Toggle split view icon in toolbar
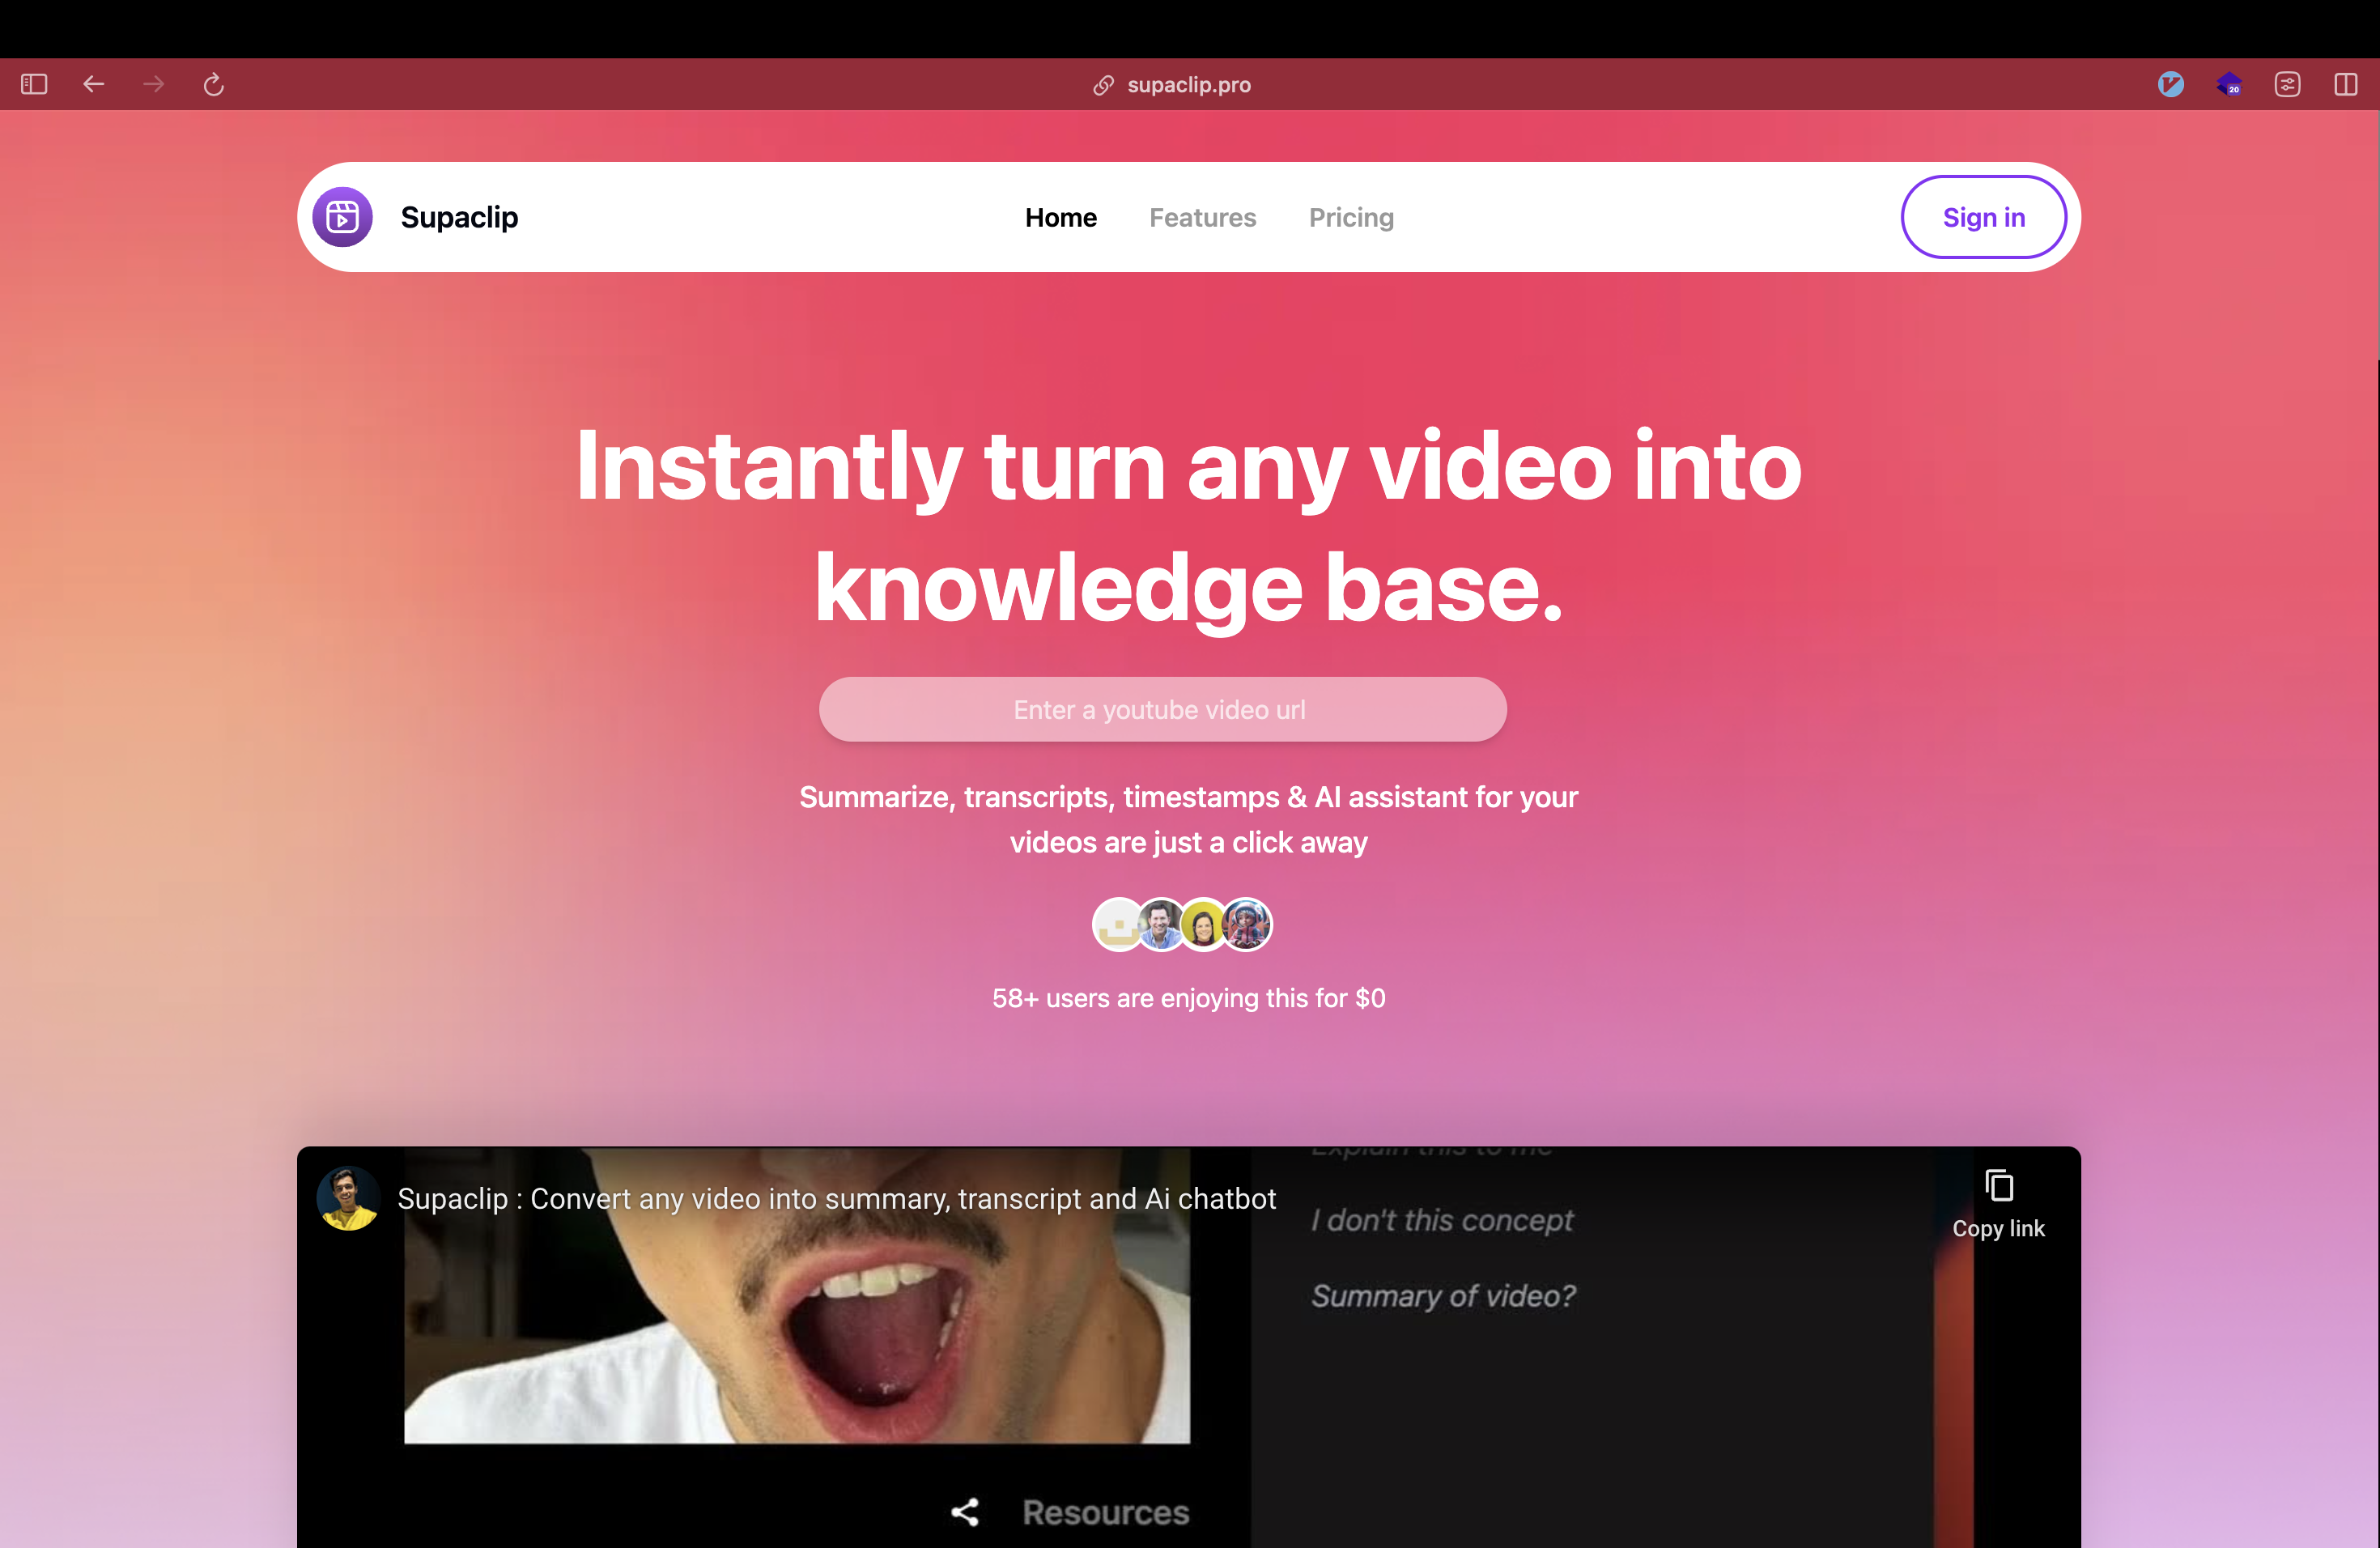Viewport: 2380px width, 1548px height. pyautogui.click(x=2346, y=84)
